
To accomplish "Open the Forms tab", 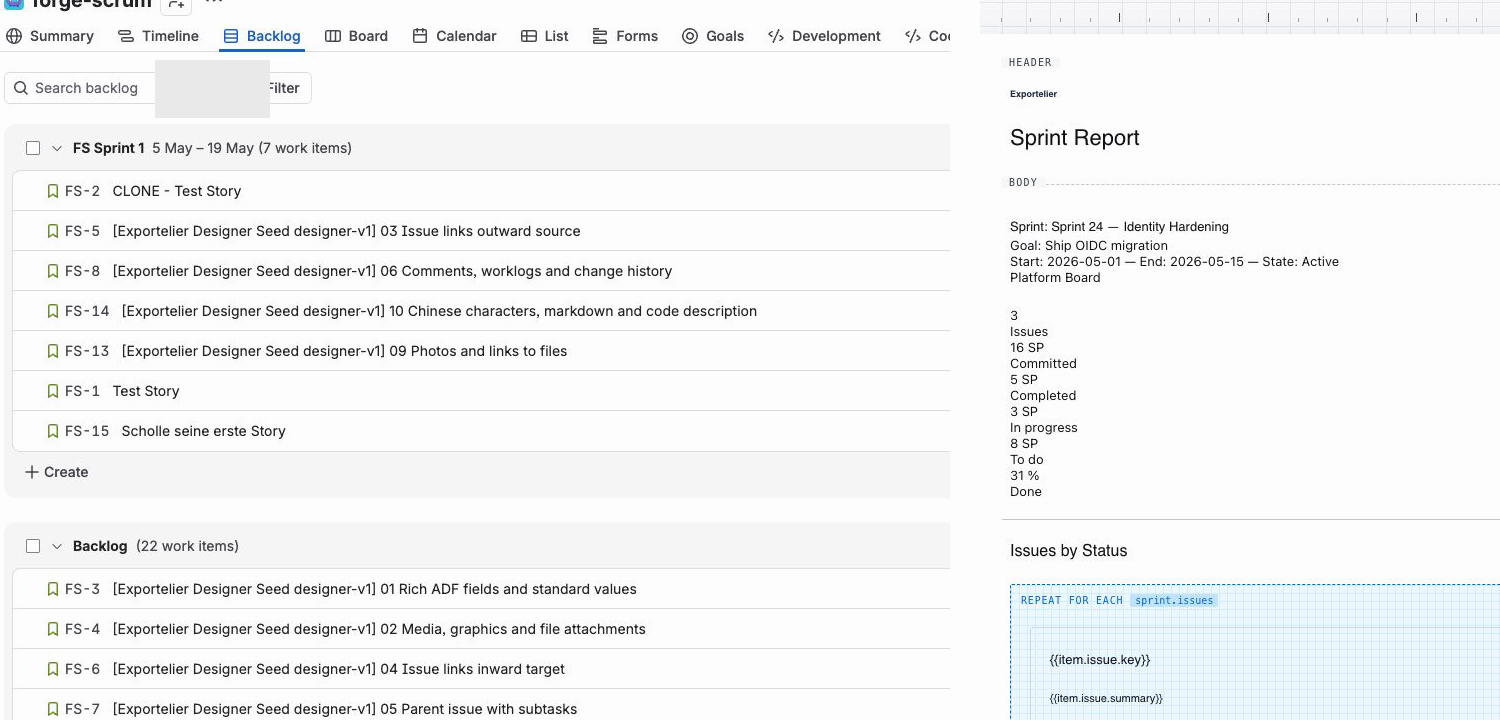I will coord(625,36).
